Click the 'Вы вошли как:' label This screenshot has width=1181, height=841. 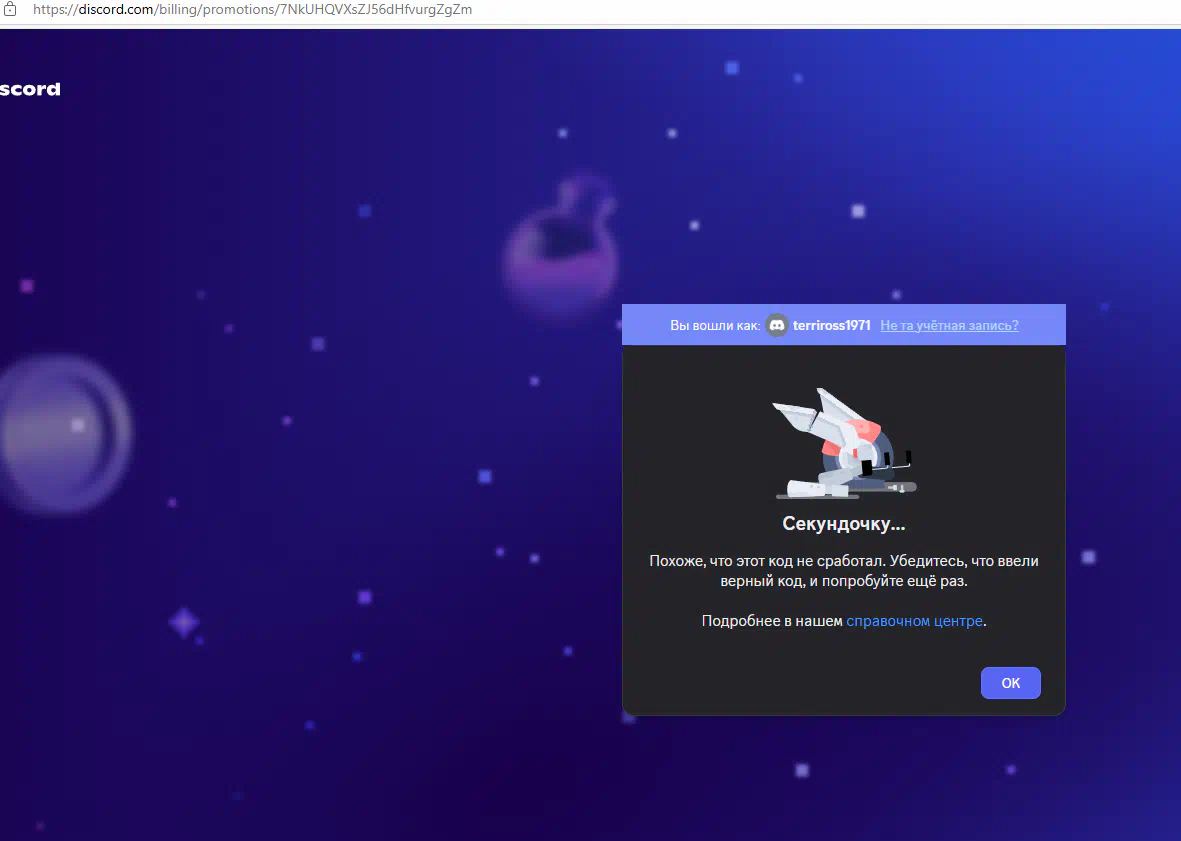(715, 325)
